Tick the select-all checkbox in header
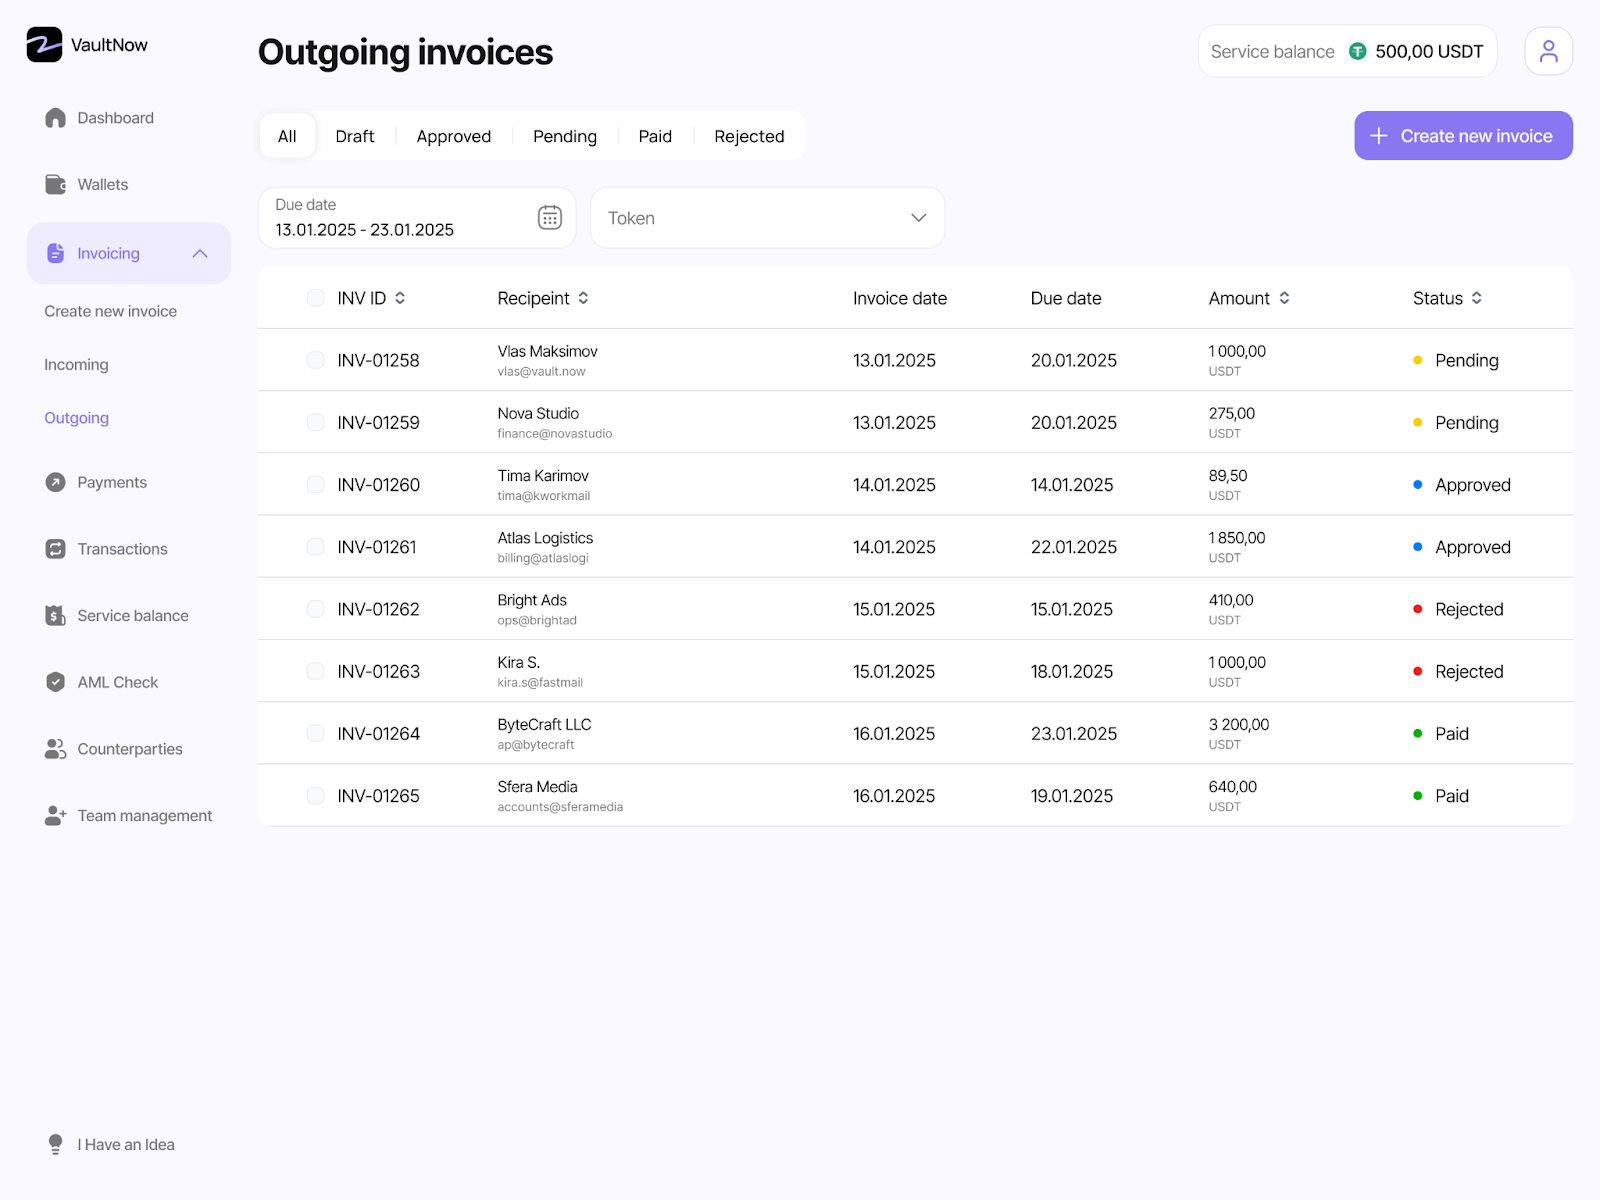The height and width of the screenshot is (1200, 1600). coord(315,298)
